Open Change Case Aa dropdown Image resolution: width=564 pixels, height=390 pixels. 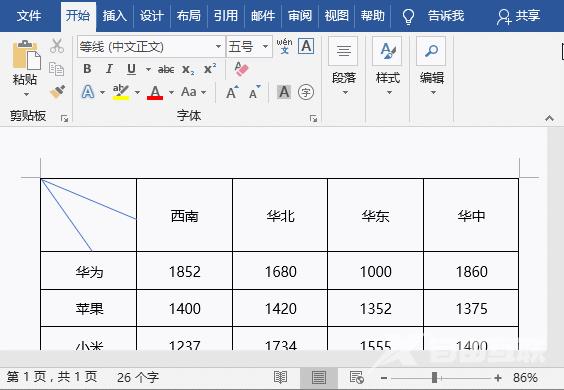[x=194, y=92]
